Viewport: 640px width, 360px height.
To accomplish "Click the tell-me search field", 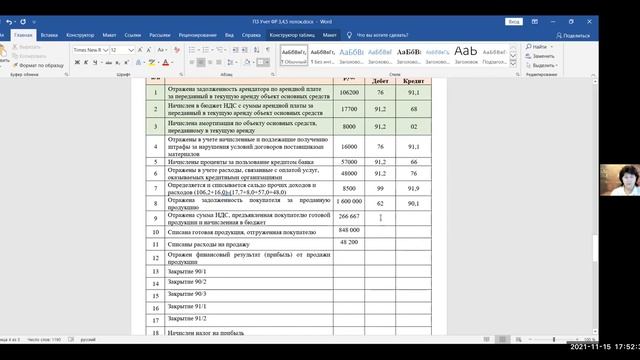I will click(x=382, y=35).
